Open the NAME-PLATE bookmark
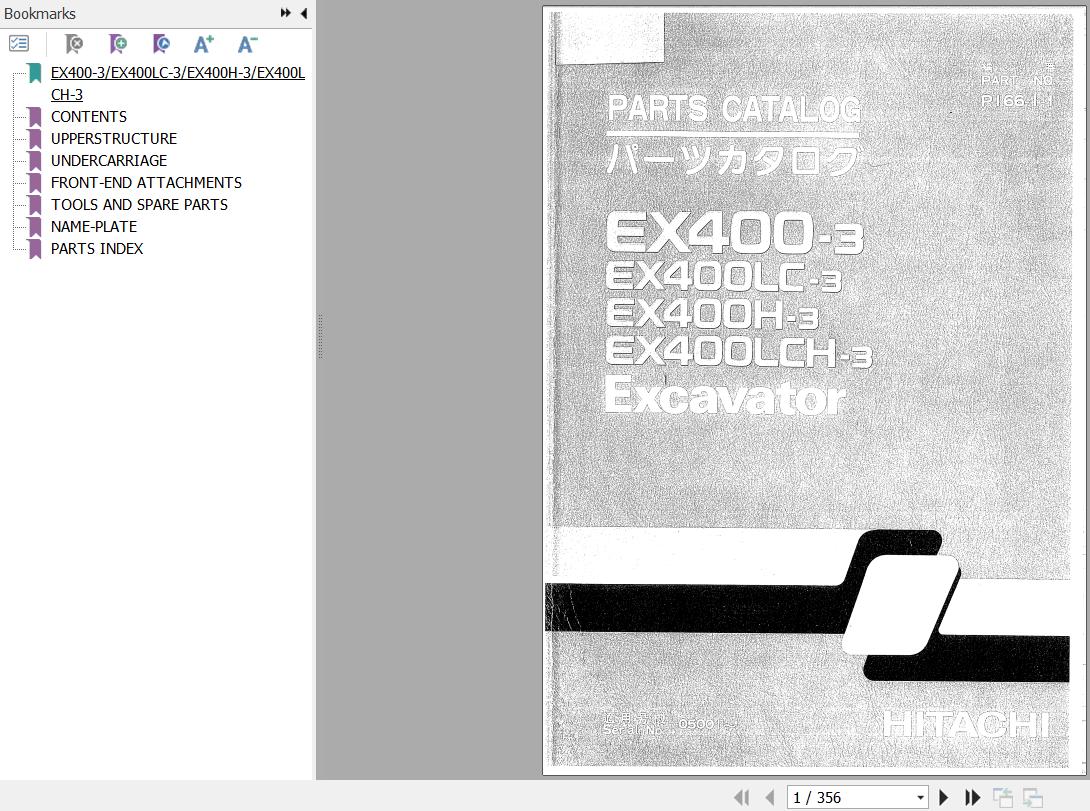This screenshot has width=1090, height=811. coord(94,227)
